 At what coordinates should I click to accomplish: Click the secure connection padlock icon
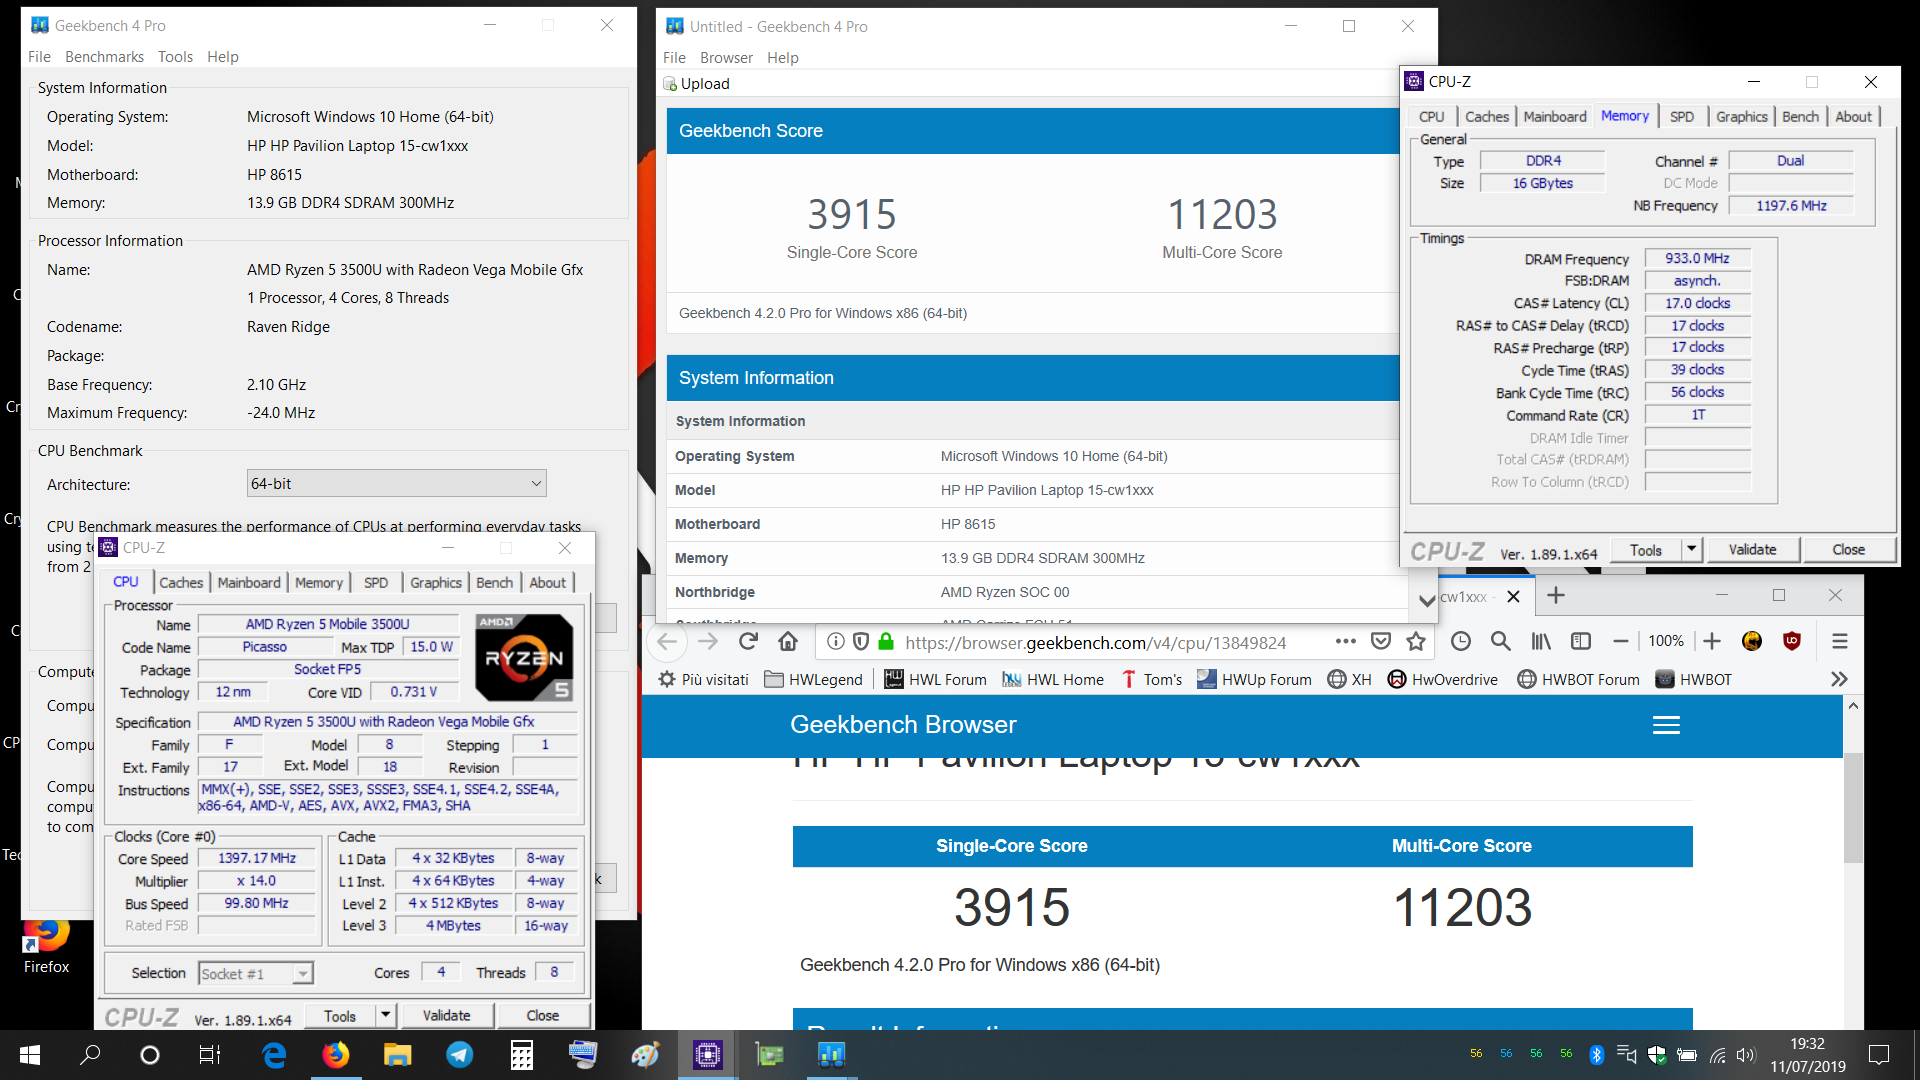(x=886, y=642)
